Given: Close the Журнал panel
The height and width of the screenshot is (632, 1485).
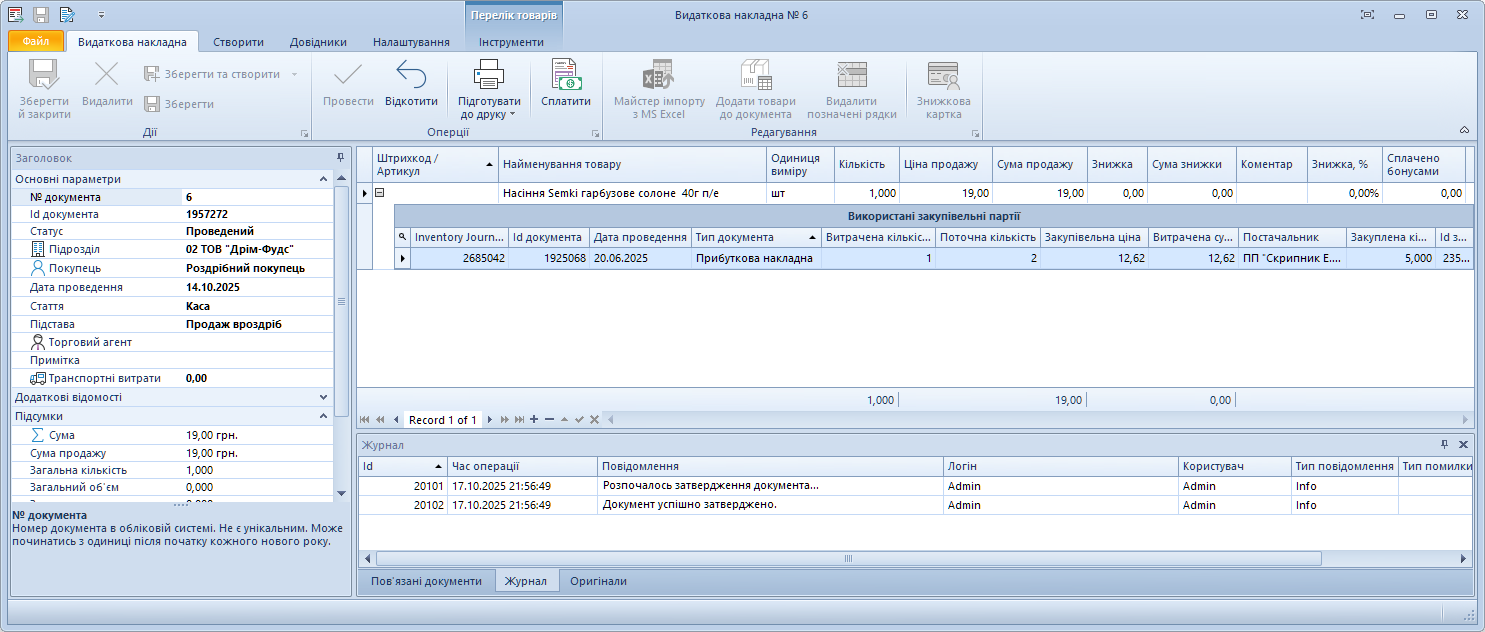Looking at the screenshot, I should [x=1463, y=445].
